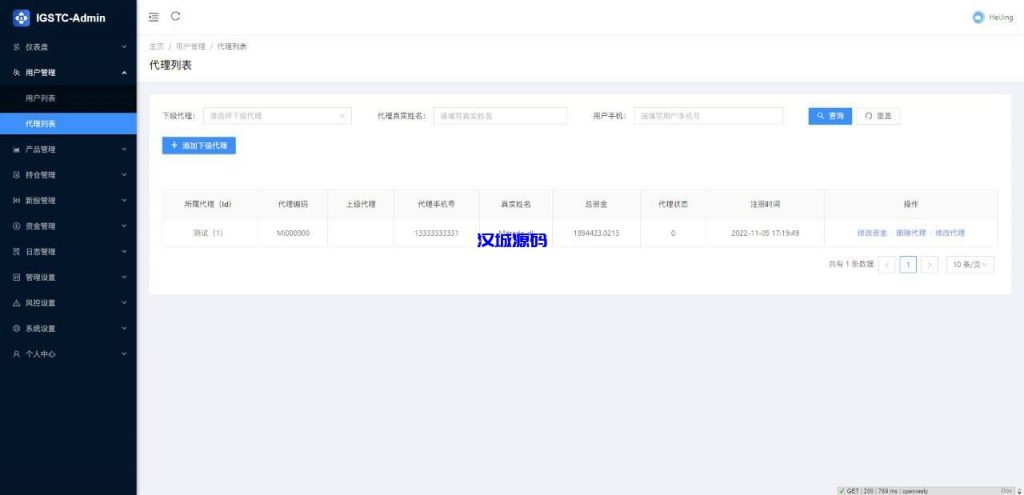Focus the 用户手机 input field
Screen dimensions: 1024x495
(x=708, y=116)
